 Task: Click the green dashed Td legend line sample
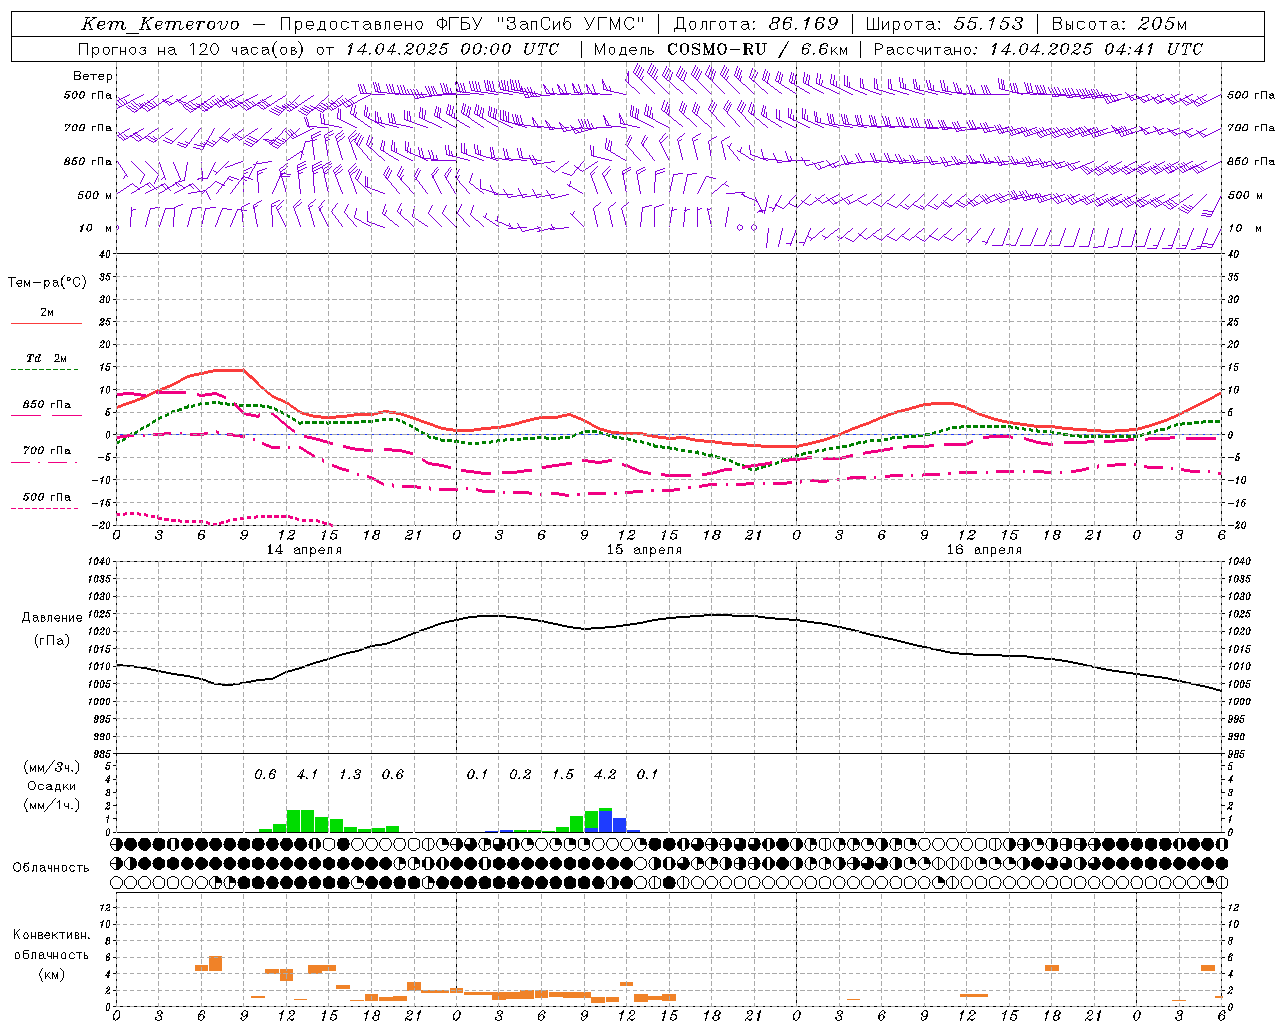coord(46,370)
